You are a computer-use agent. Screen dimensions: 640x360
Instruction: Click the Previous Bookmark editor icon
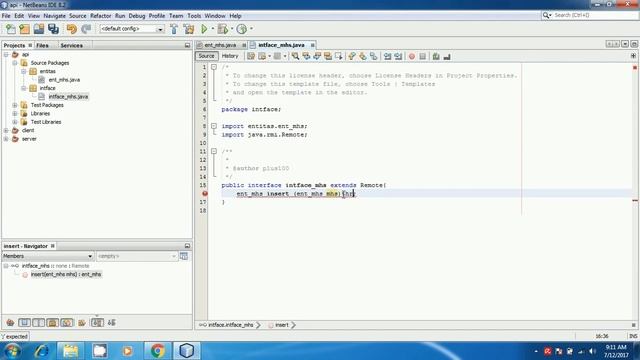click(x=352, y=56)
